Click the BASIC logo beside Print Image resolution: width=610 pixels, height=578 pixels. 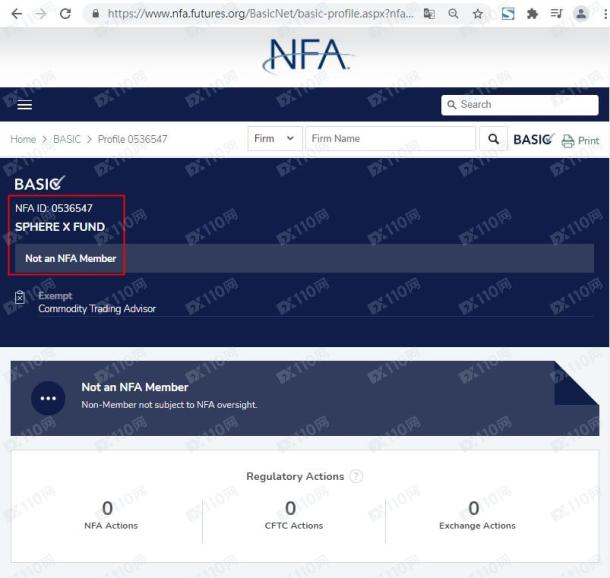533,139
